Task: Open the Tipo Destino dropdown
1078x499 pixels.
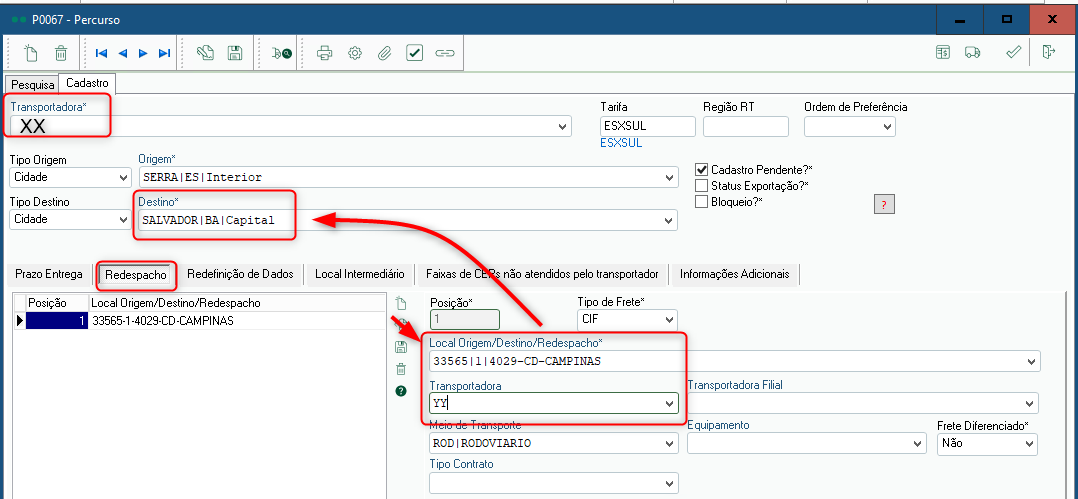Action: [124, 220]
